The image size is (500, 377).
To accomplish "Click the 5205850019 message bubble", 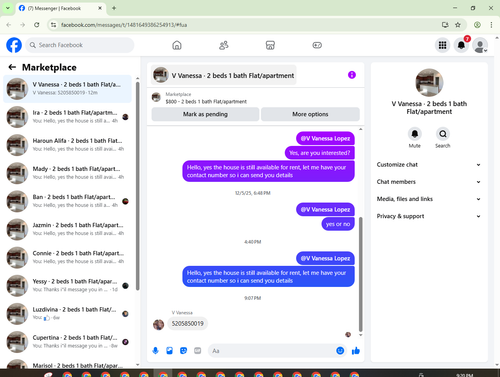I will pyautogui.click(x=187, y=323).
